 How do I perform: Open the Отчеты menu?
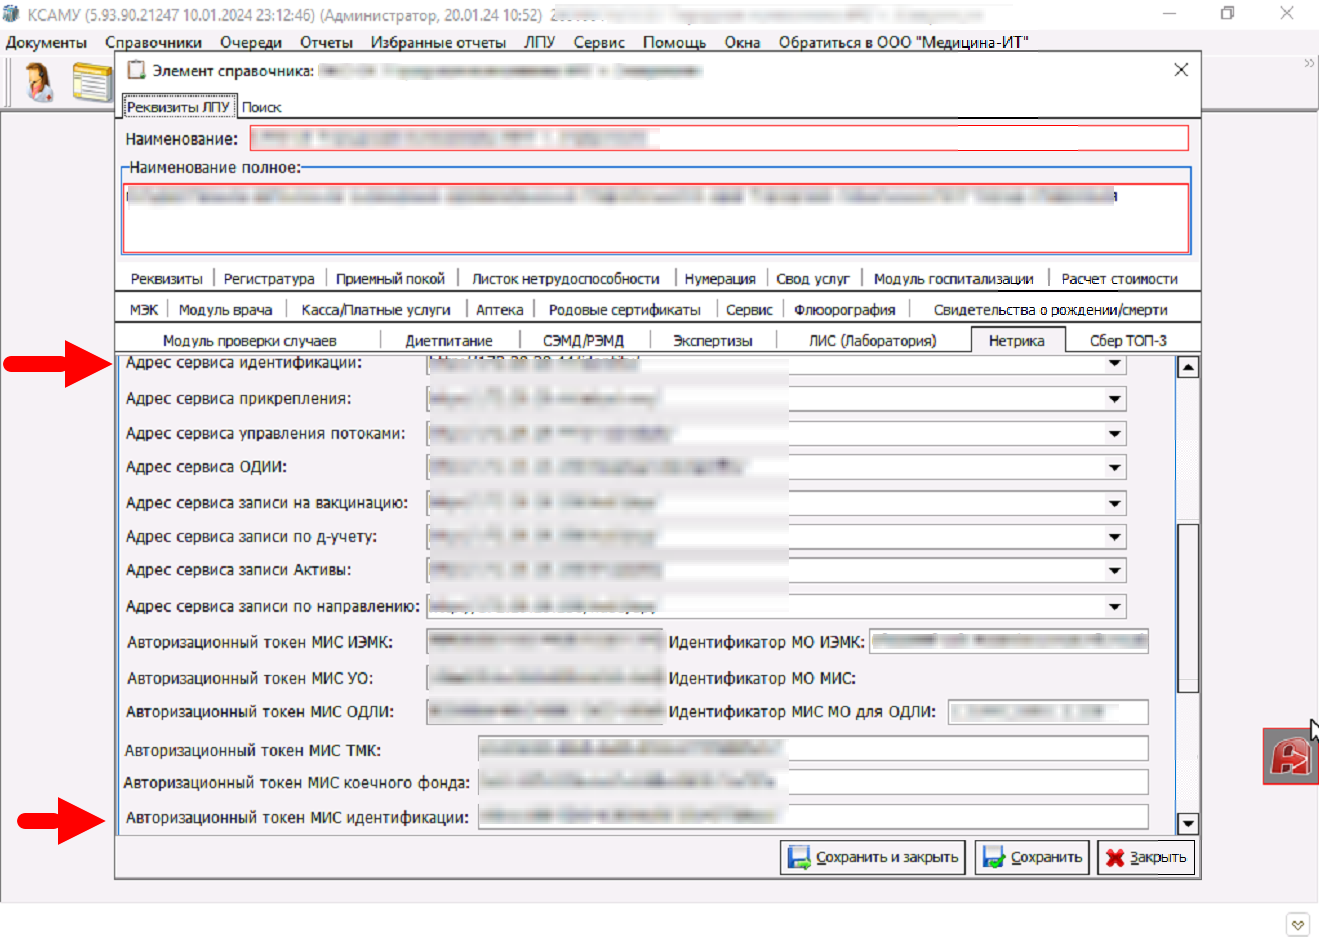[x=326, y=42]
